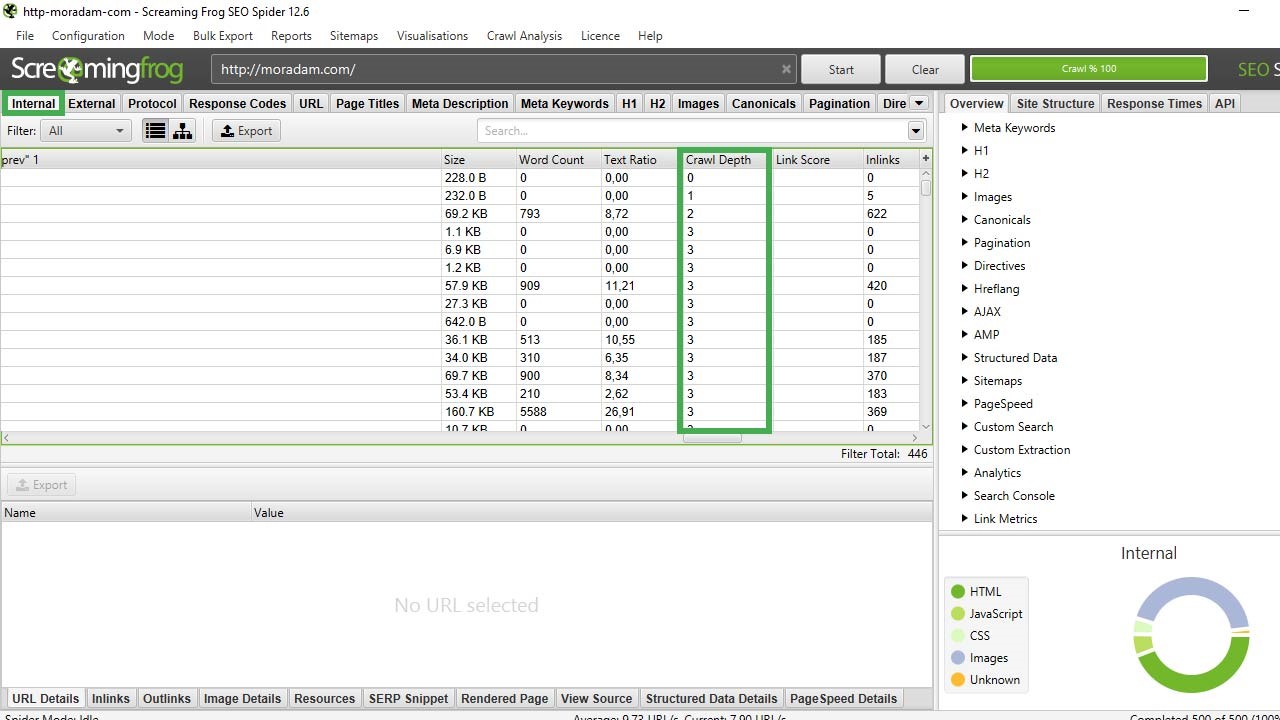
Task: Click the Size column header
Action: click(x=478, y=160)
